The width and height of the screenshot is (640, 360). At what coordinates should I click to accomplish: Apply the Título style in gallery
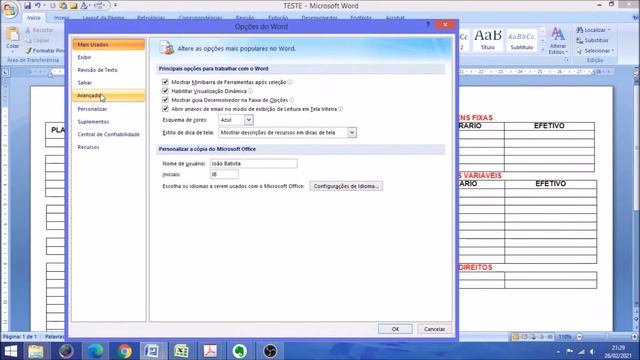488,40
